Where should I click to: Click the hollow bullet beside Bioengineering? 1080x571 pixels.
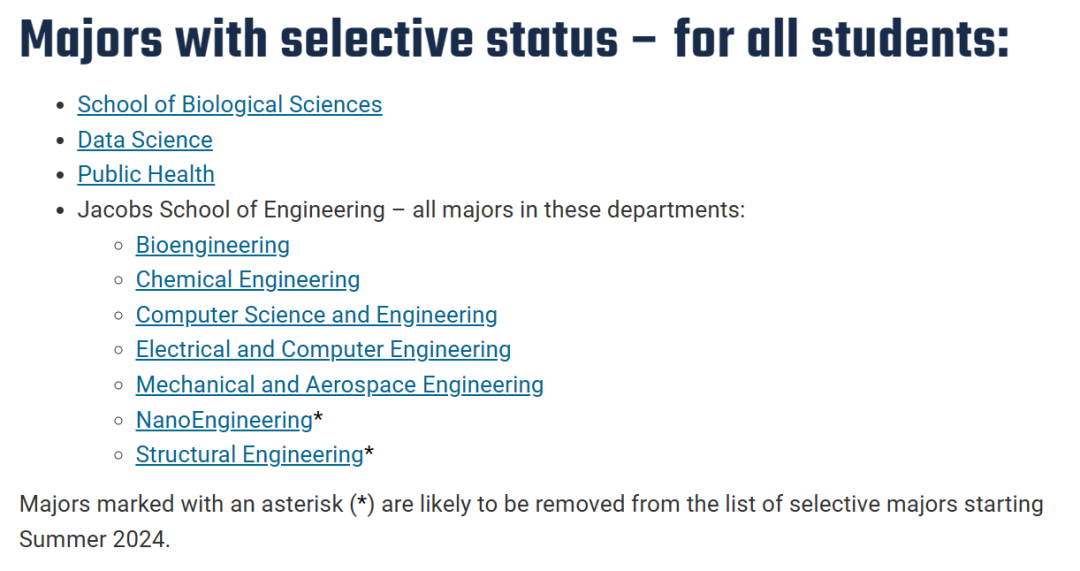[x=119, y=246]
